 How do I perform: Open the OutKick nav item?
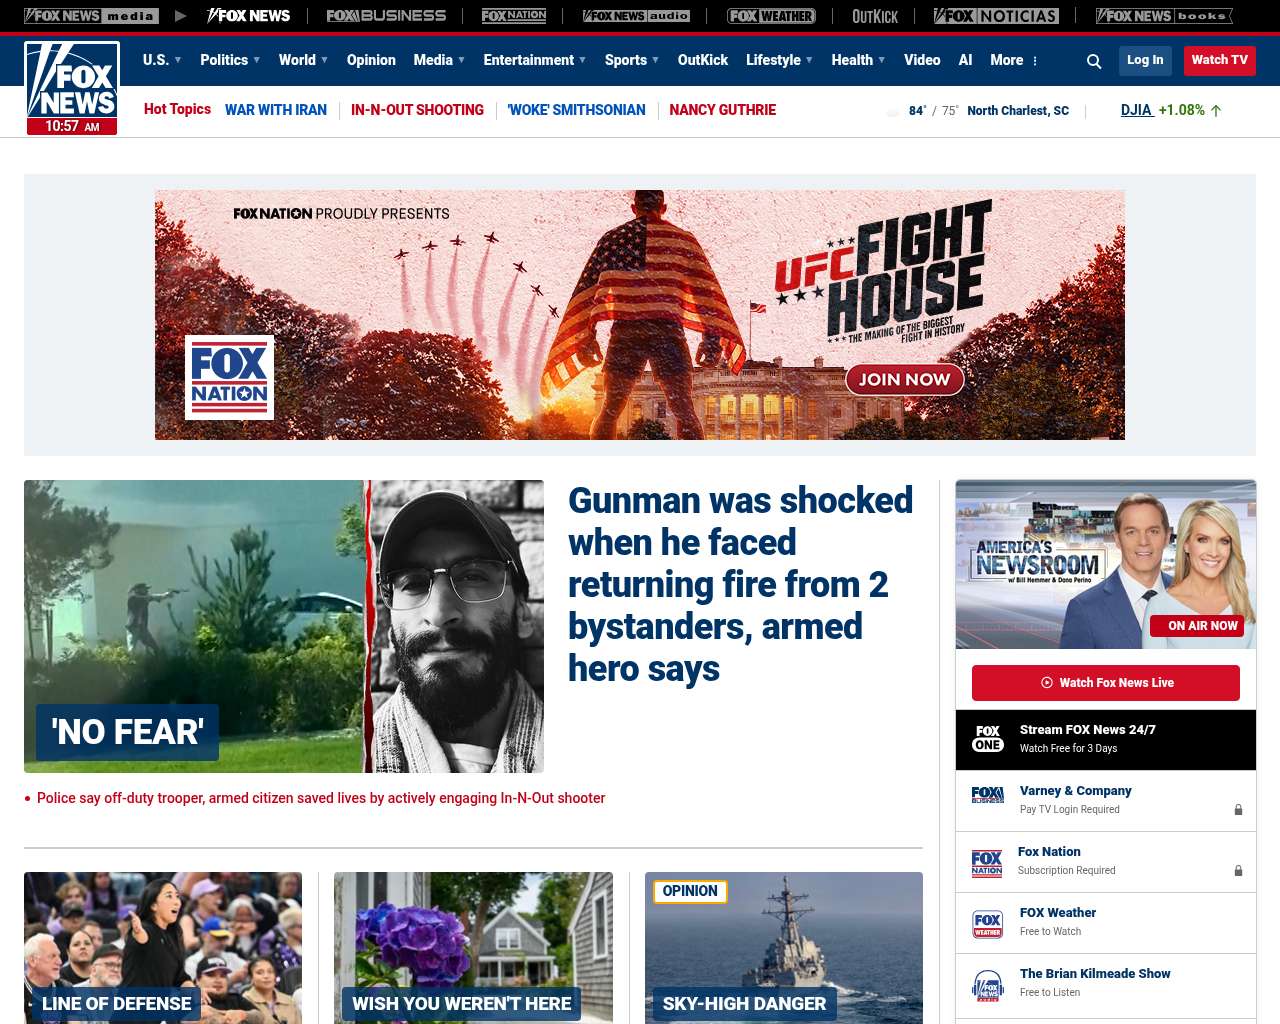[703, 60]
